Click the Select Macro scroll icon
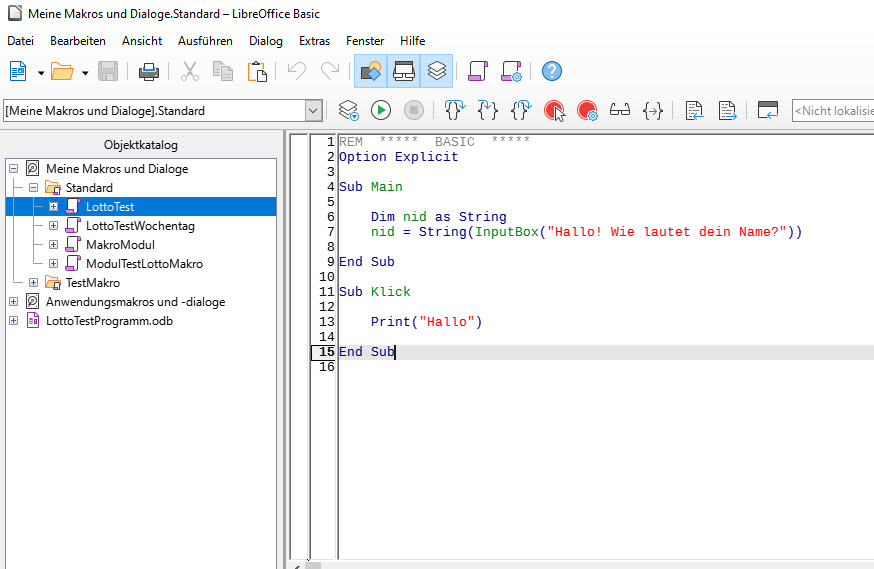This screenshot has width=874, height=569. [x=478, y=71]
